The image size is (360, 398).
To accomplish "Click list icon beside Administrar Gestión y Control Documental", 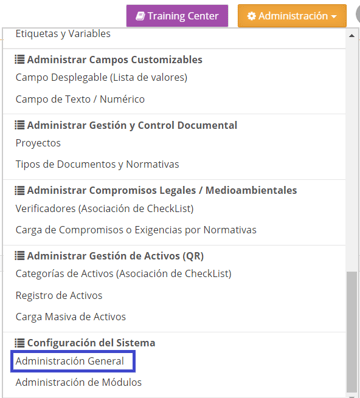I will pos(20,125).
